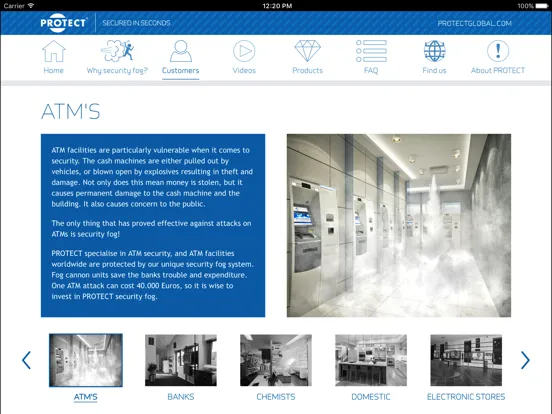Select the Customers person icon
The image size is (552, 414).
[181, 51]
